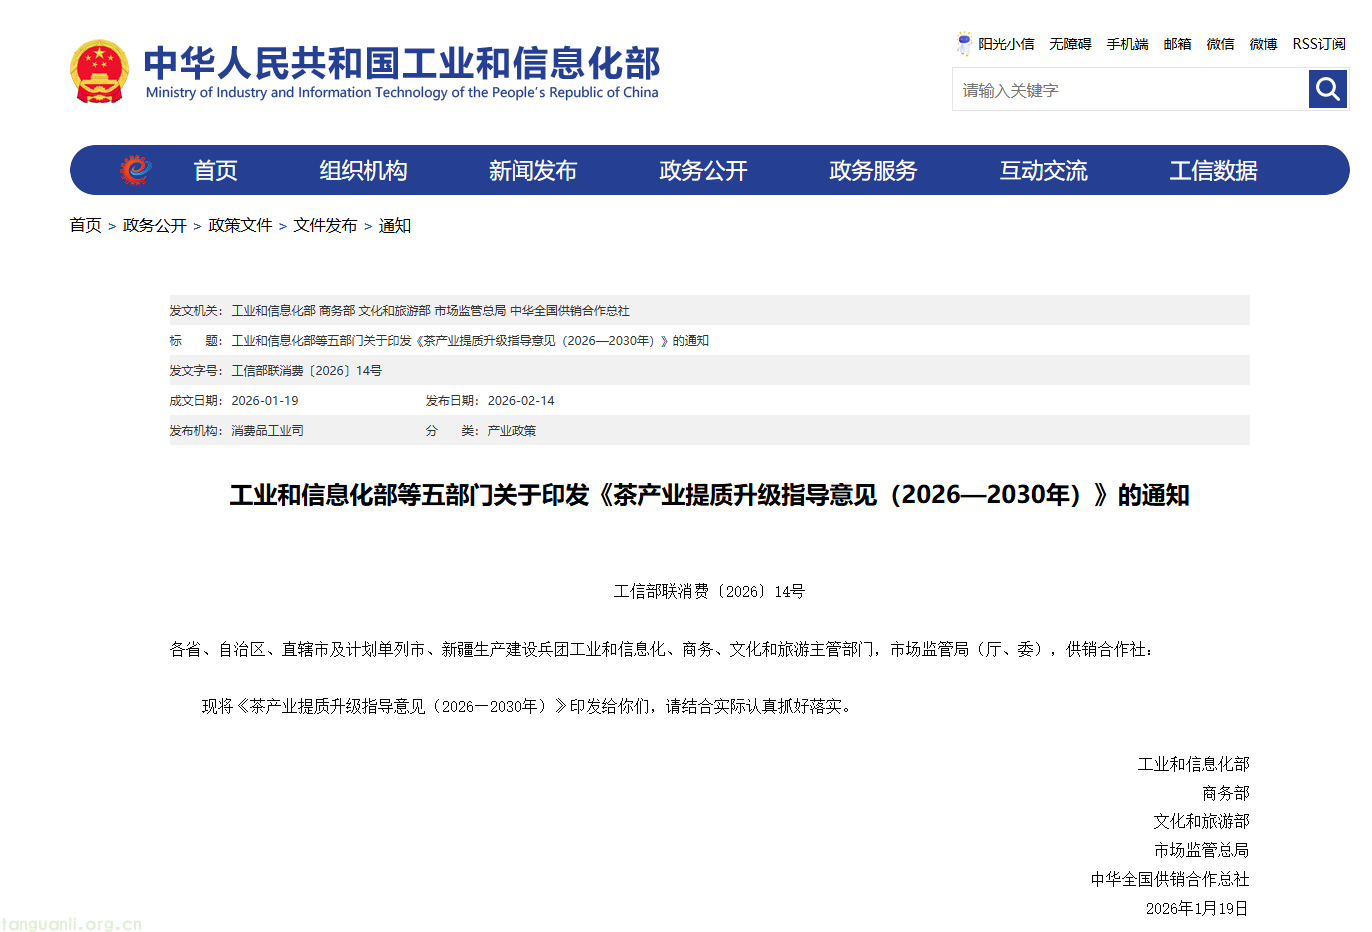Click the magnifier search button

1327,89
